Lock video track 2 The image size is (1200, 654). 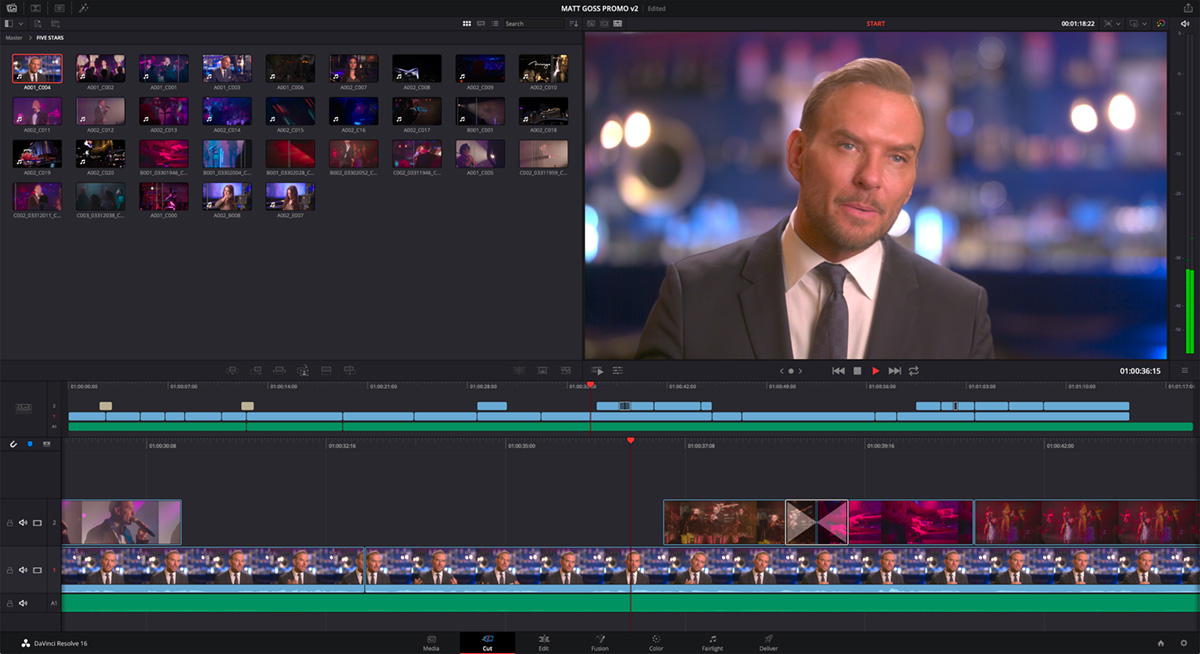(x=10, y=522)
